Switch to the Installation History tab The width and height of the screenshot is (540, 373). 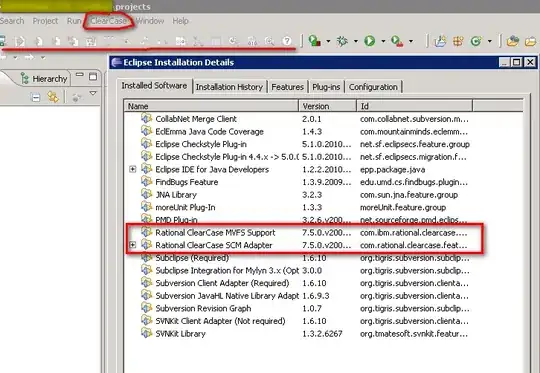(229, 87)
